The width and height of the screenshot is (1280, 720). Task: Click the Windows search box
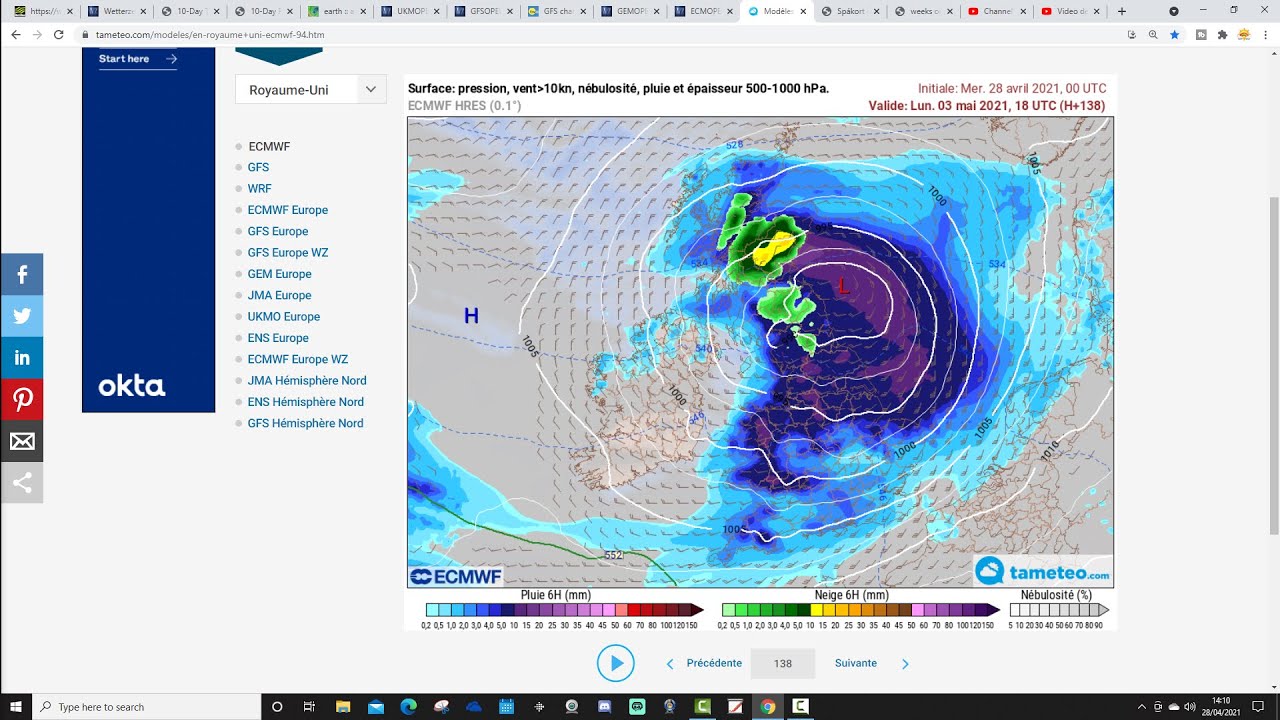point(147,707)
